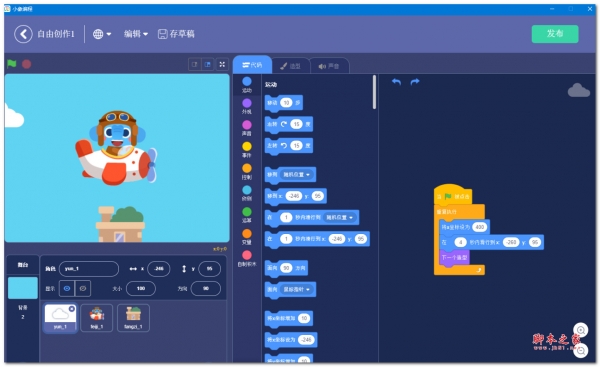Select the orange 控制 control category
This screenshot has height=367, width=600.
pyautogui.click(x=247, y=172)
